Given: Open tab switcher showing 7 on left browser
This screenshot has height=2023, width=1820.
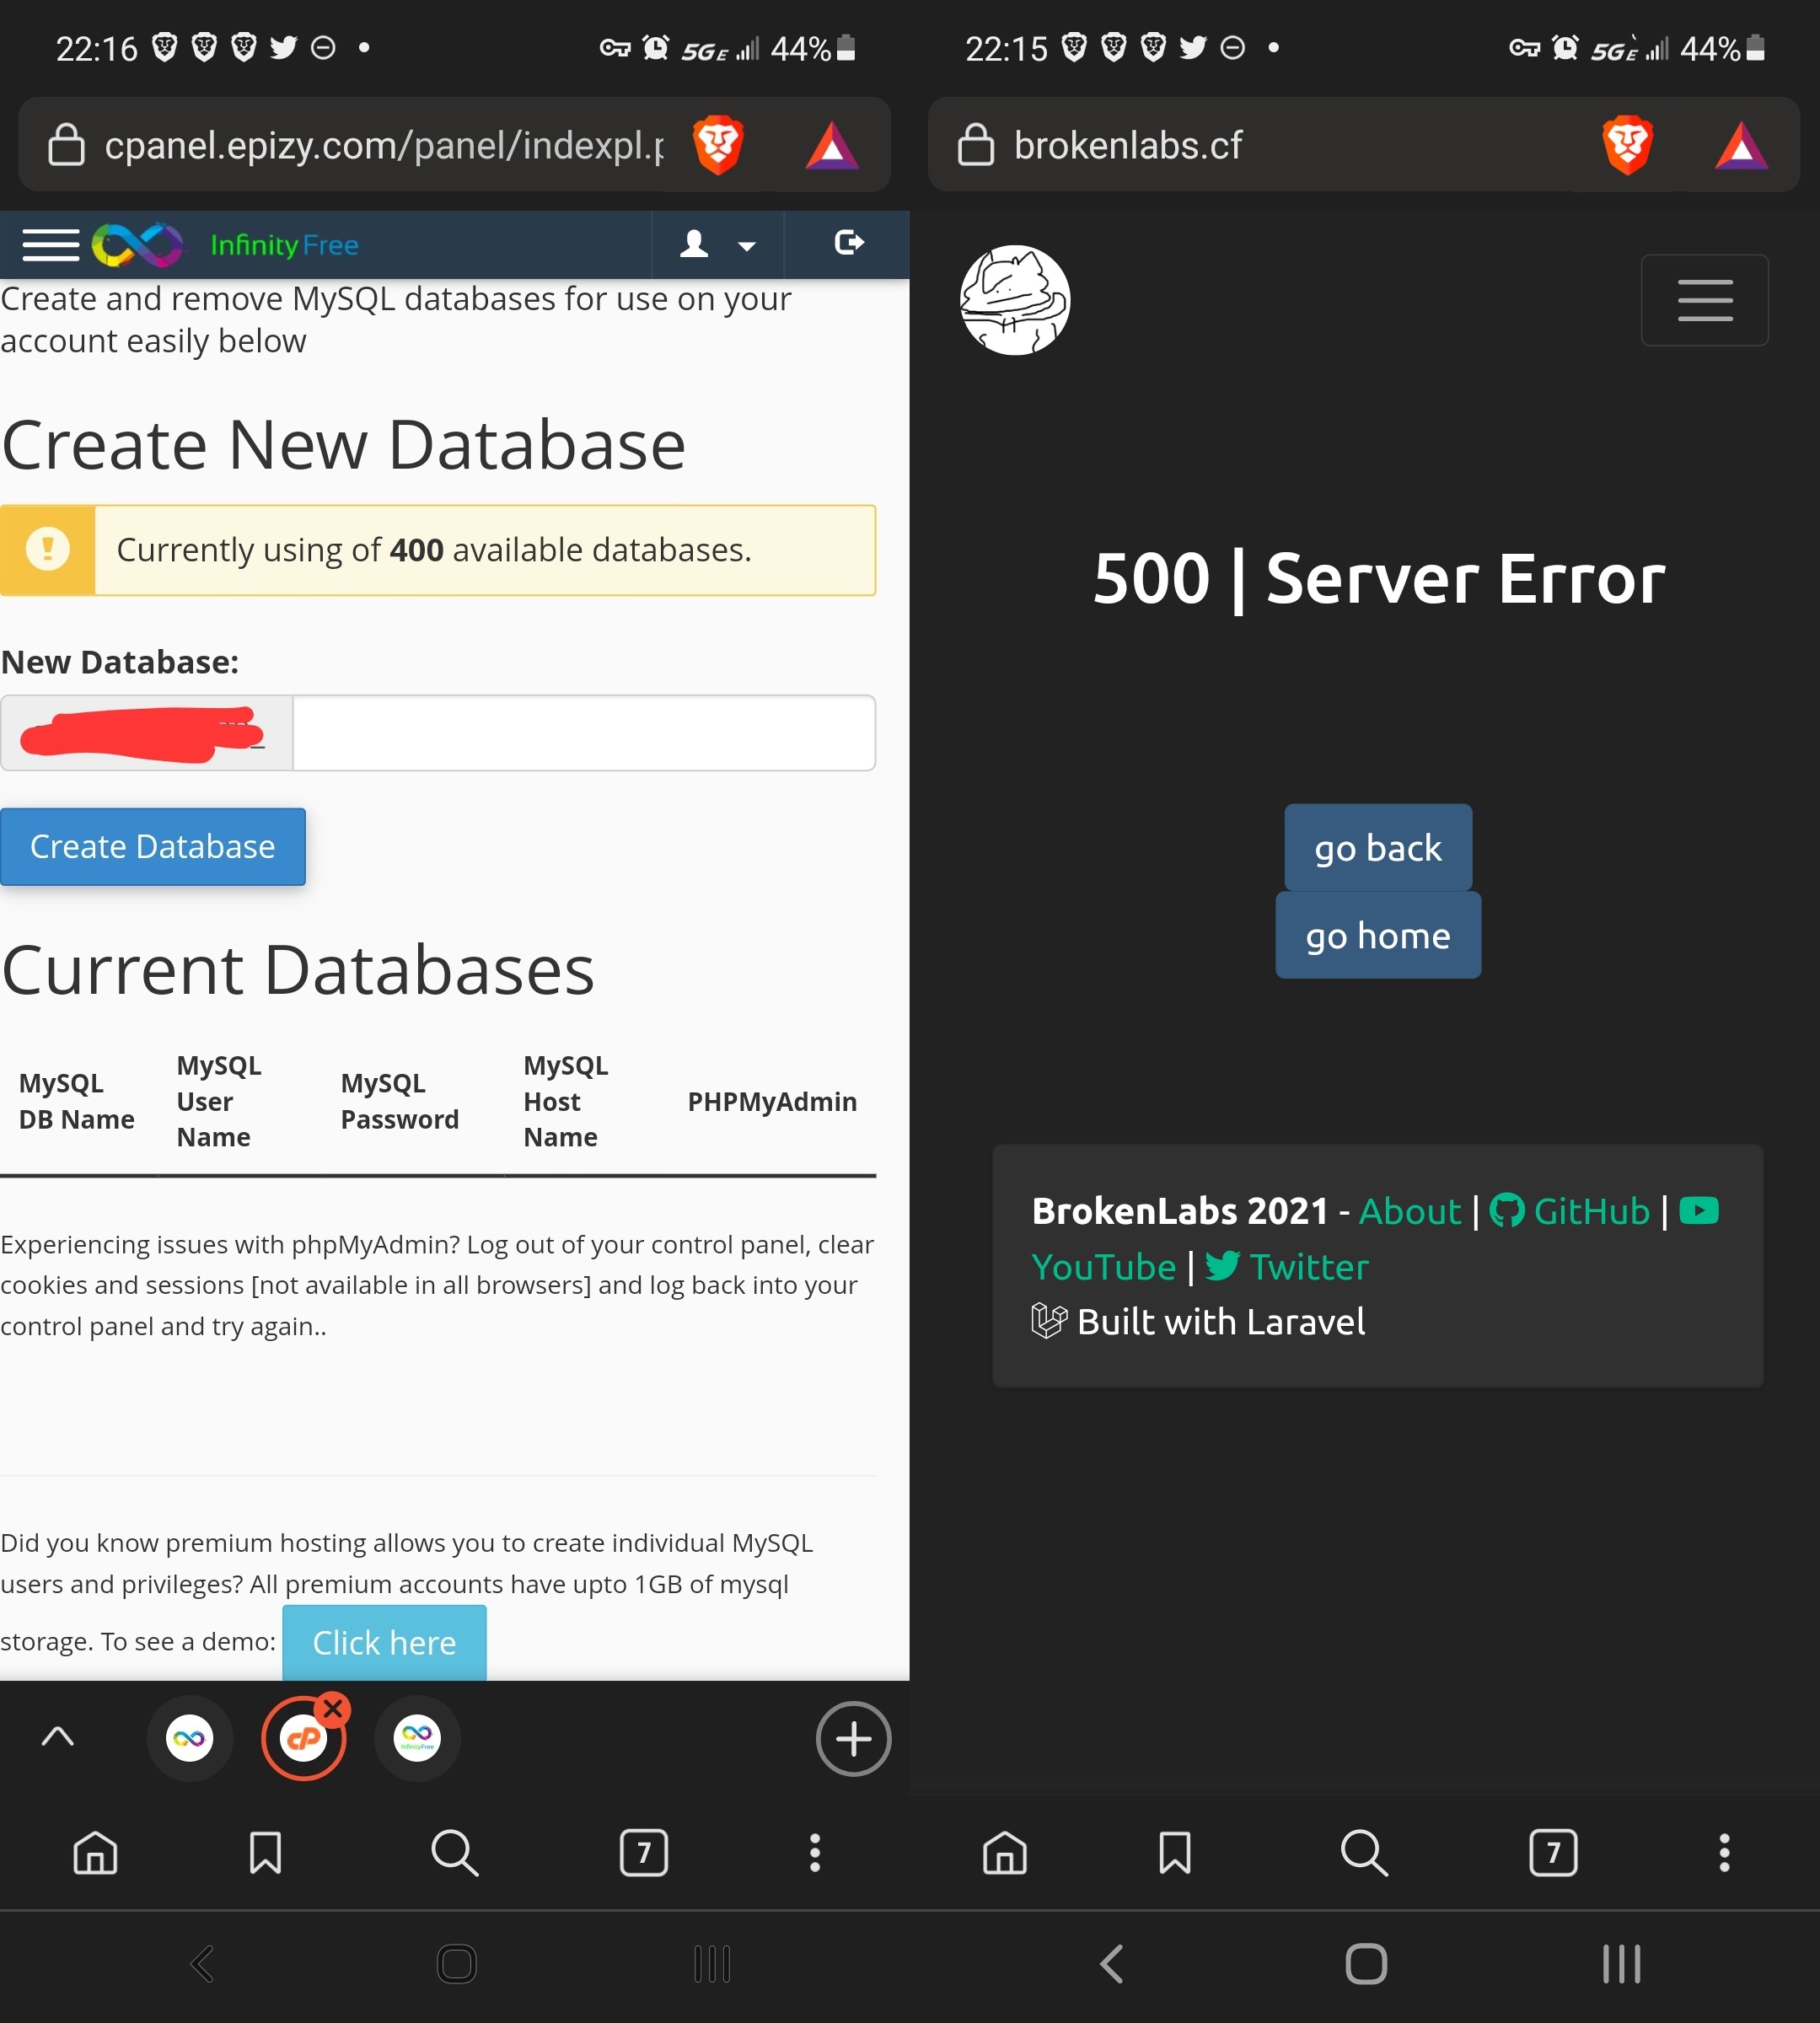Looking at the screenshot, I should click(x=643, y=1853).
